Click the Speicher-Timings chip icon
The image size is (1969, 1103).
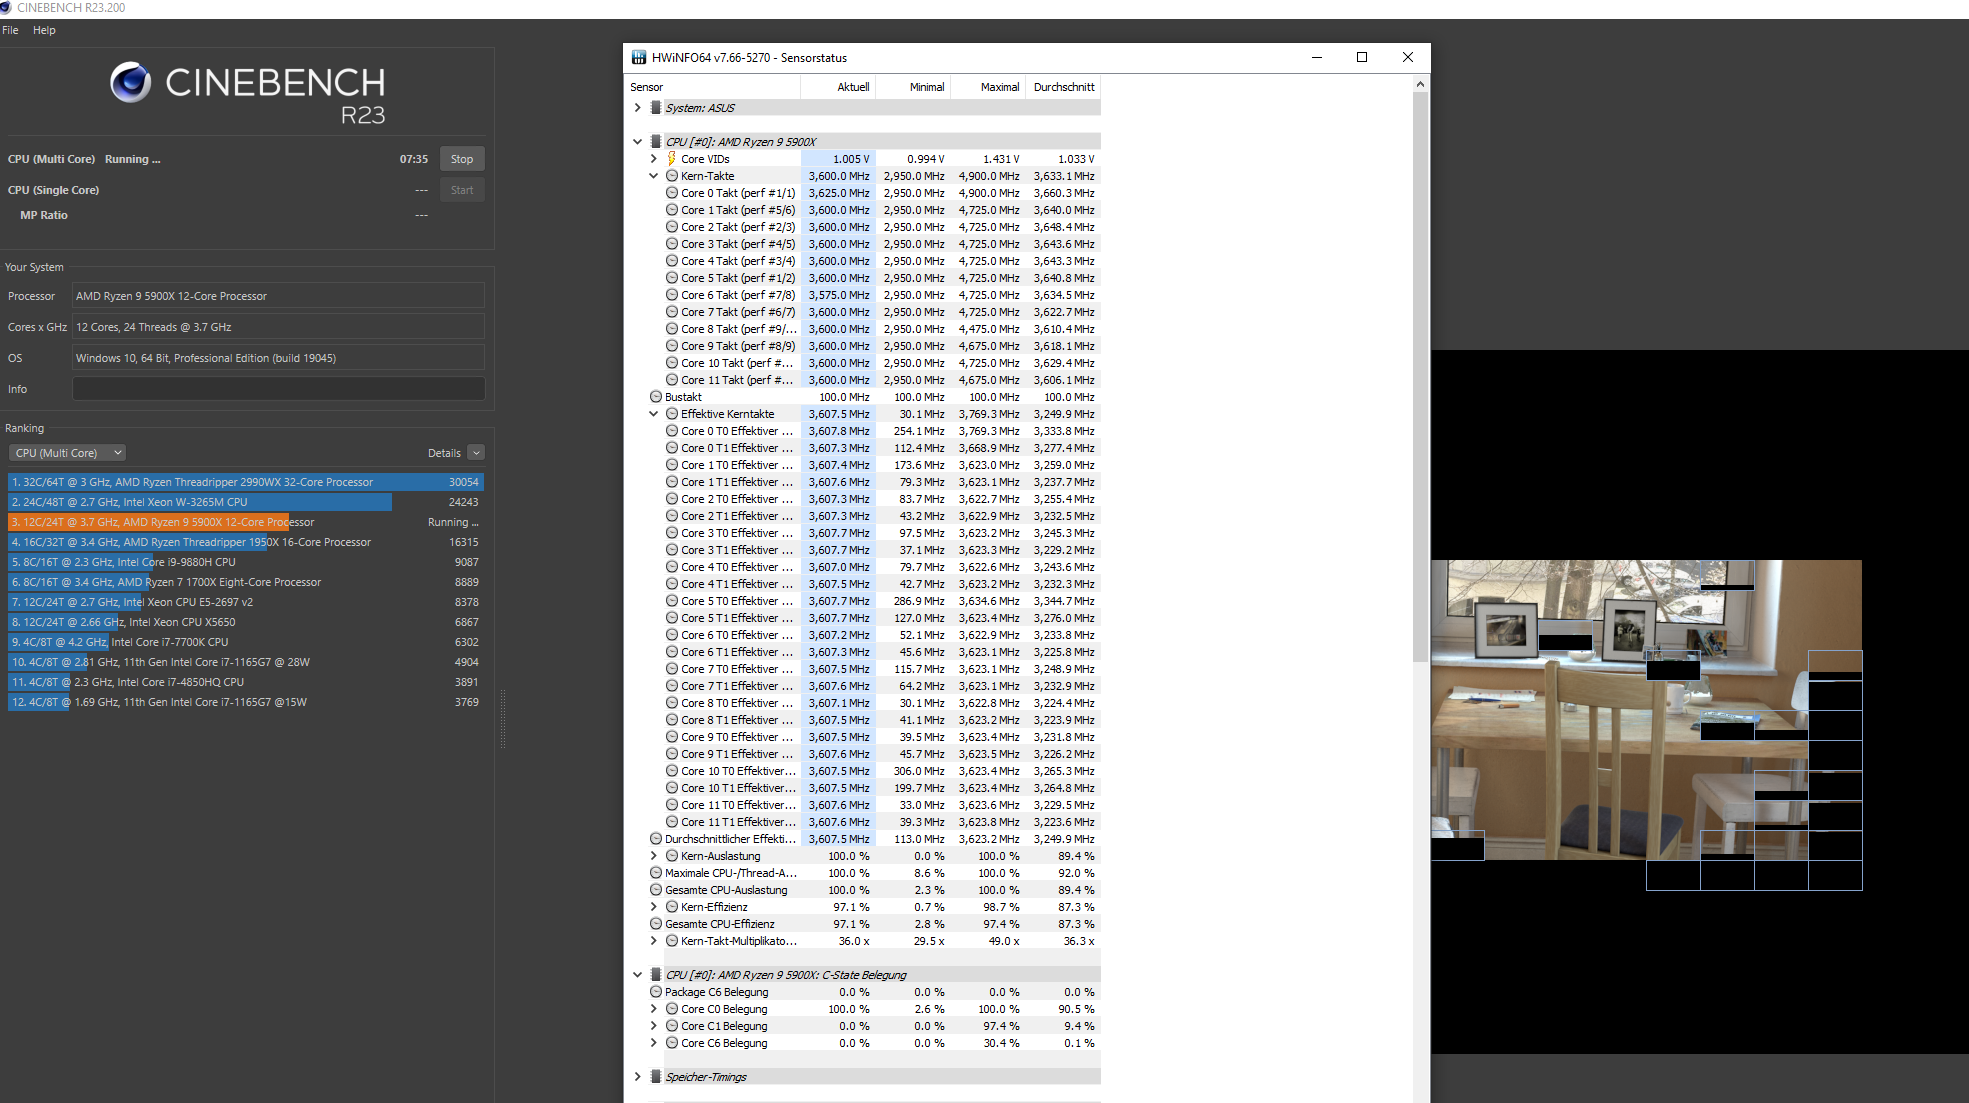pos(656,1077)
